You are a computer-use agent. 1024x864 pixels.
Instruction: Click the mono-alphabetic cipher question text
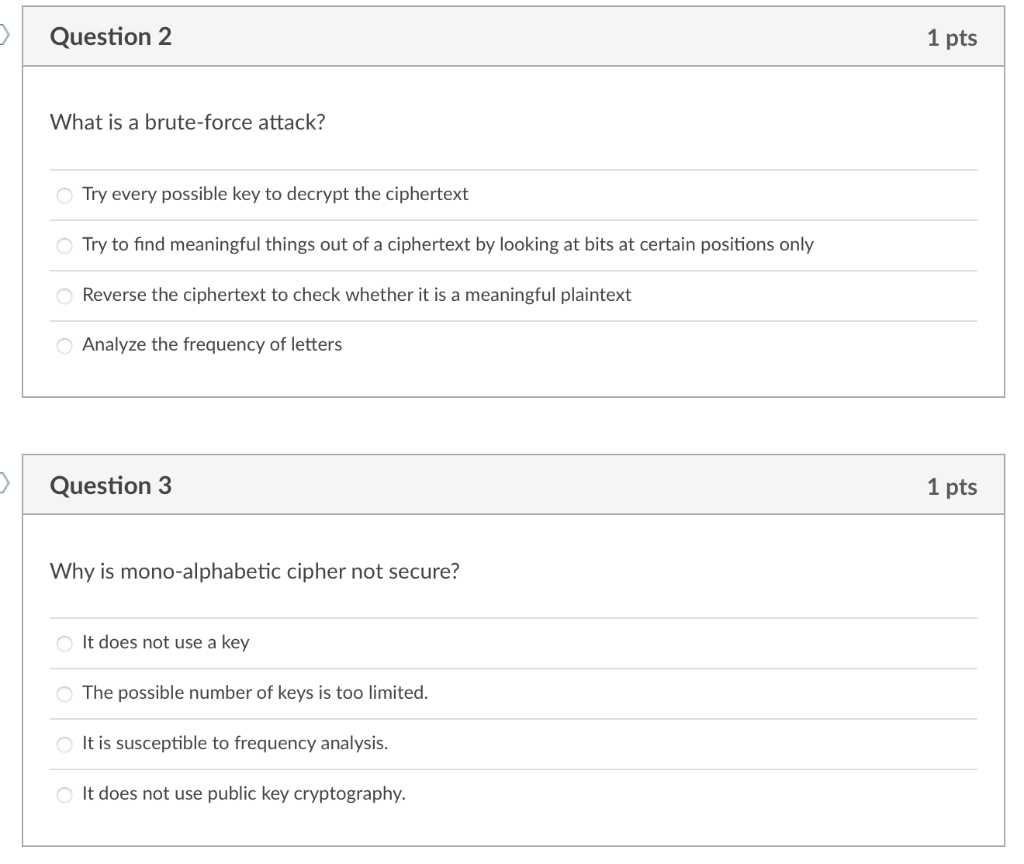coord(255,571)
